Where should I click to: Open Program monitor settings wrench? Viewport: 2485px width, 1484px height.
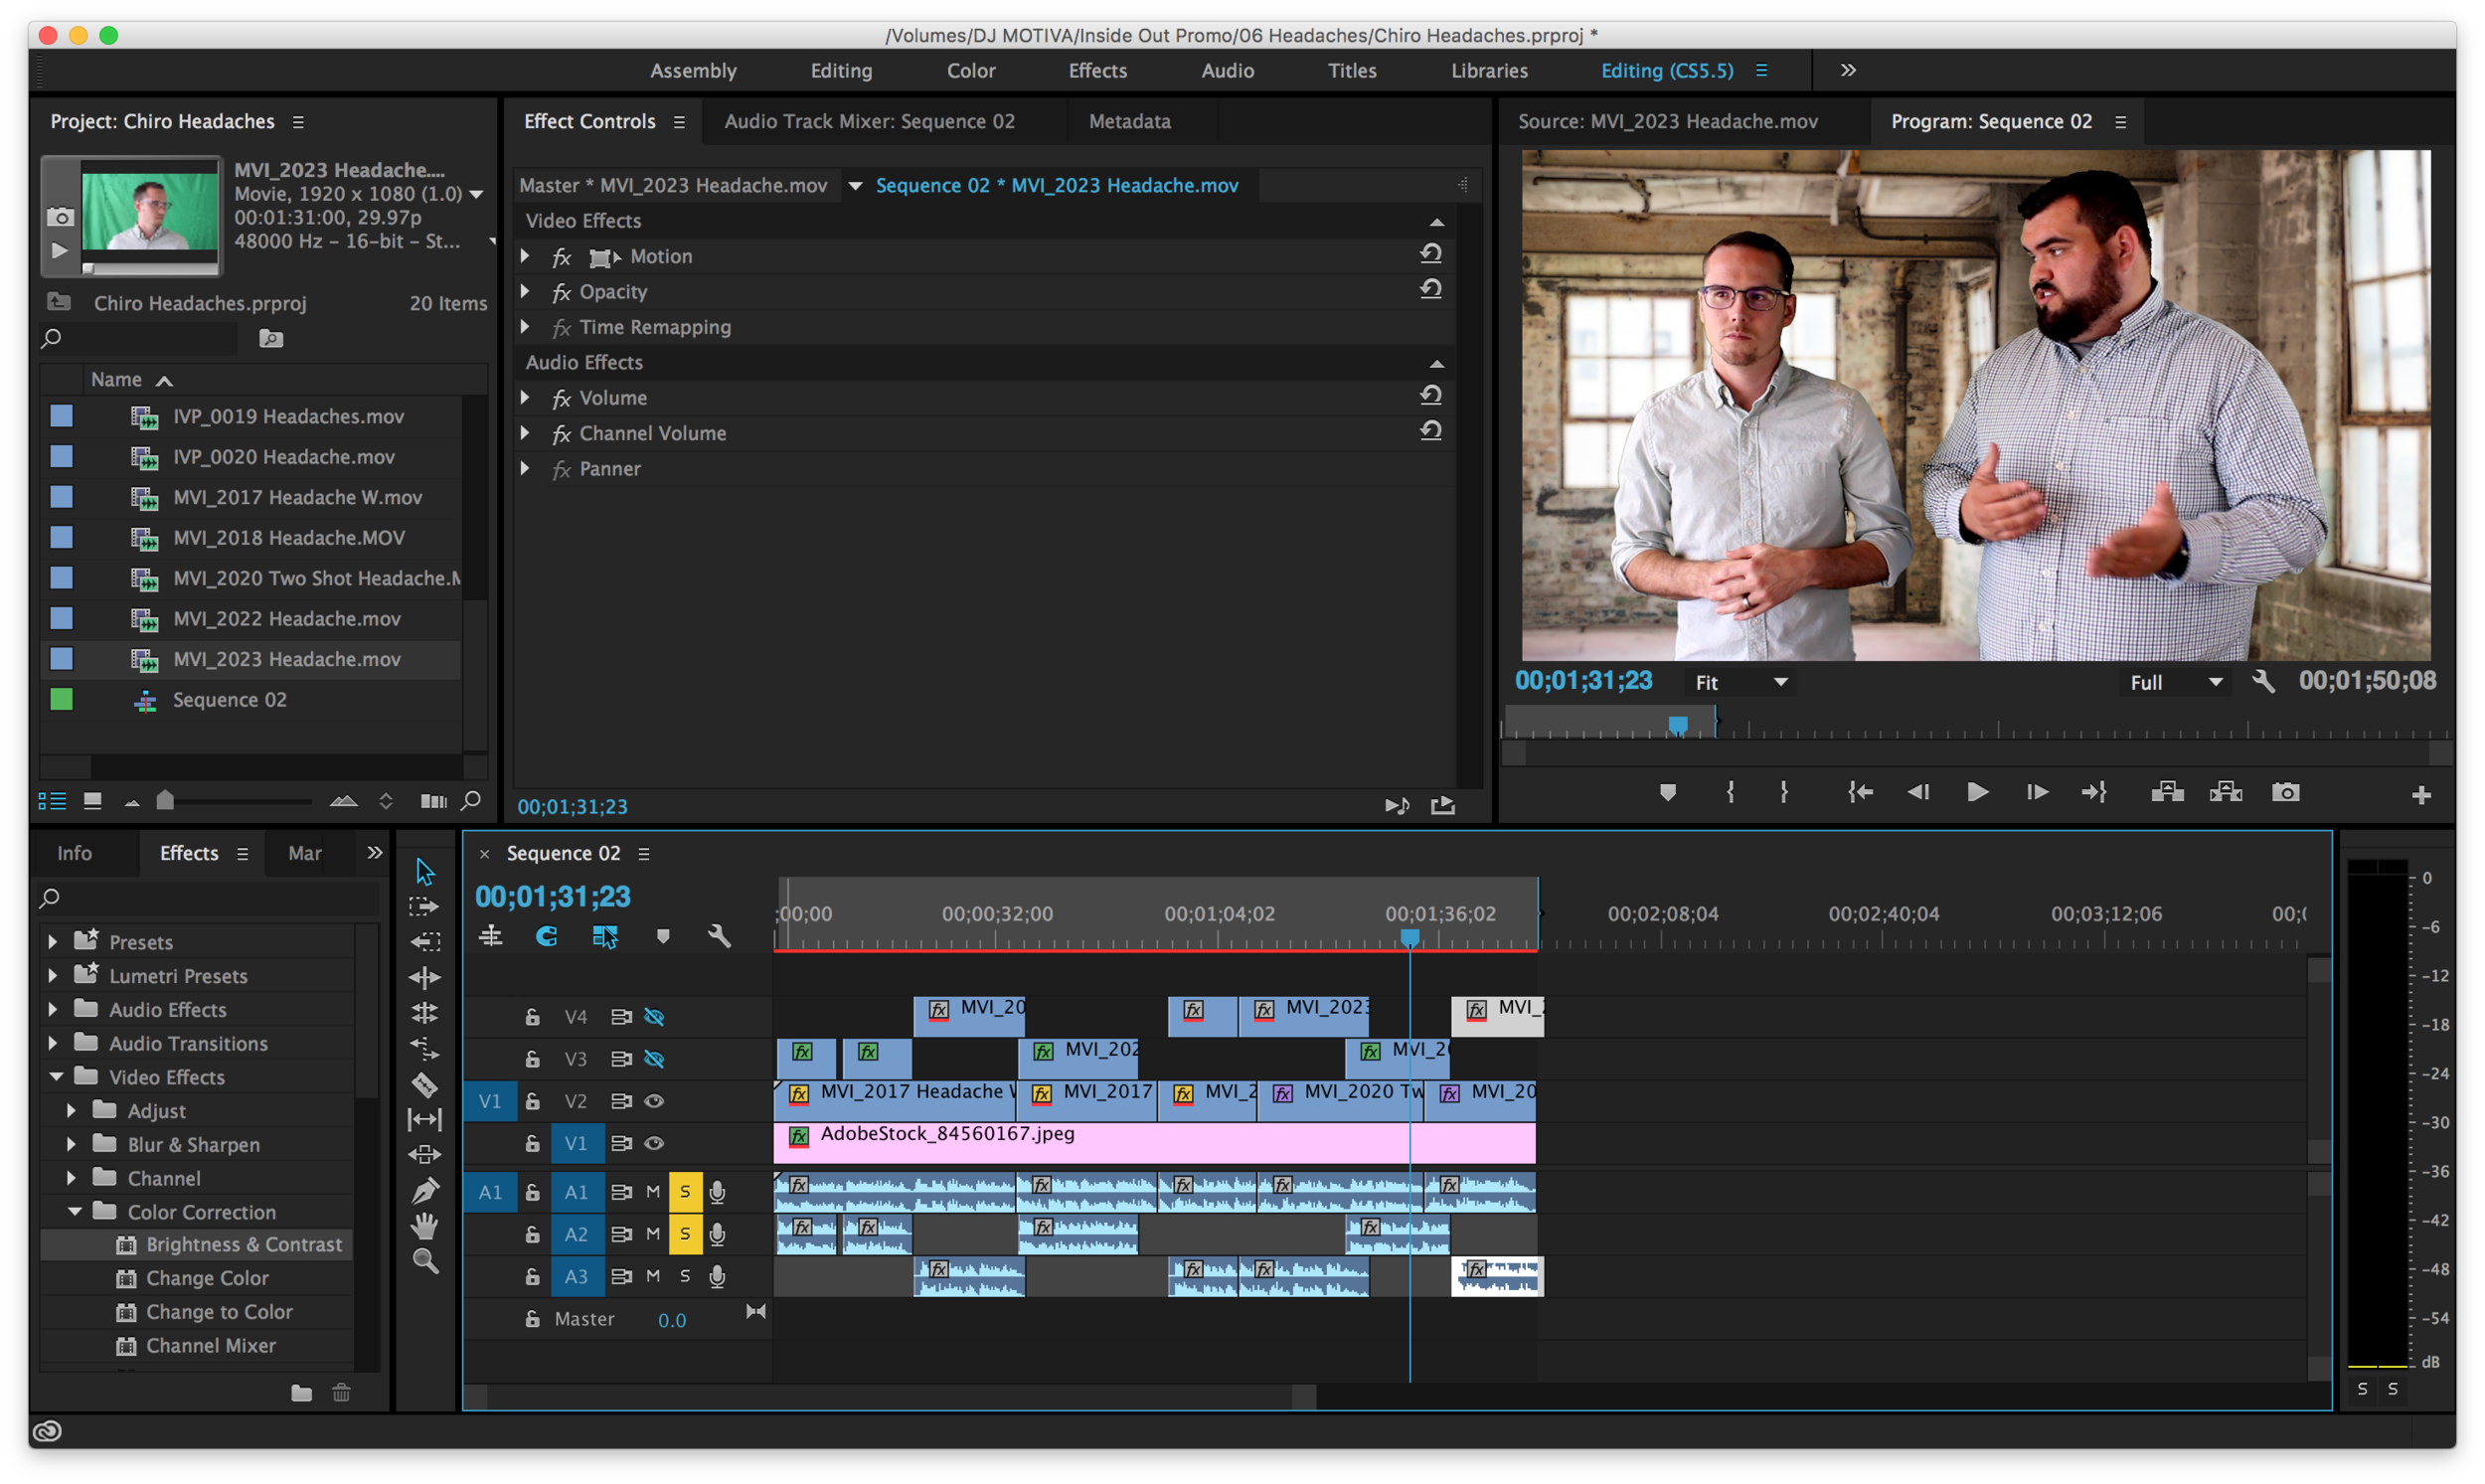coord(2264,682)
